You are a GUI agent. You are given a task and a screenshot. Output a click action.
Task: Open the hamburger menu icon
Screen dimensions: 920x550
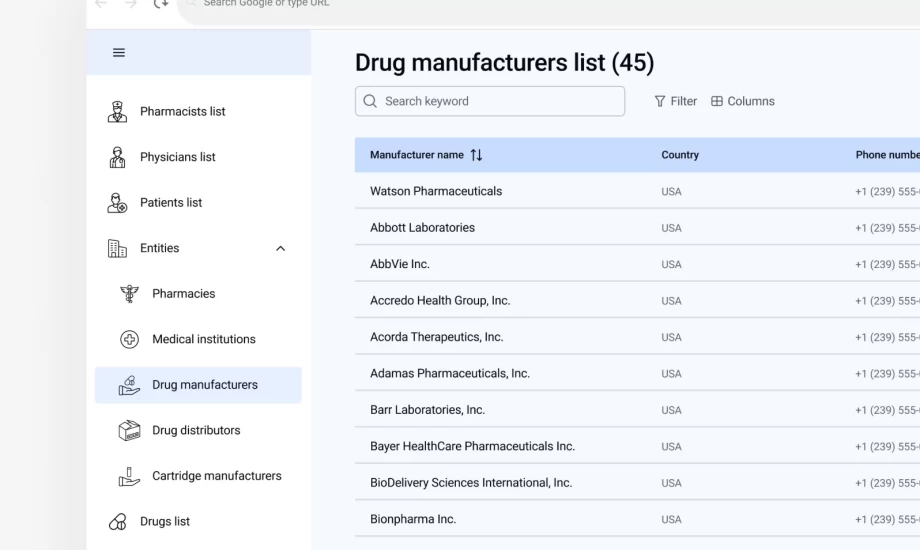pyautogui.click(x=119, y=53)
